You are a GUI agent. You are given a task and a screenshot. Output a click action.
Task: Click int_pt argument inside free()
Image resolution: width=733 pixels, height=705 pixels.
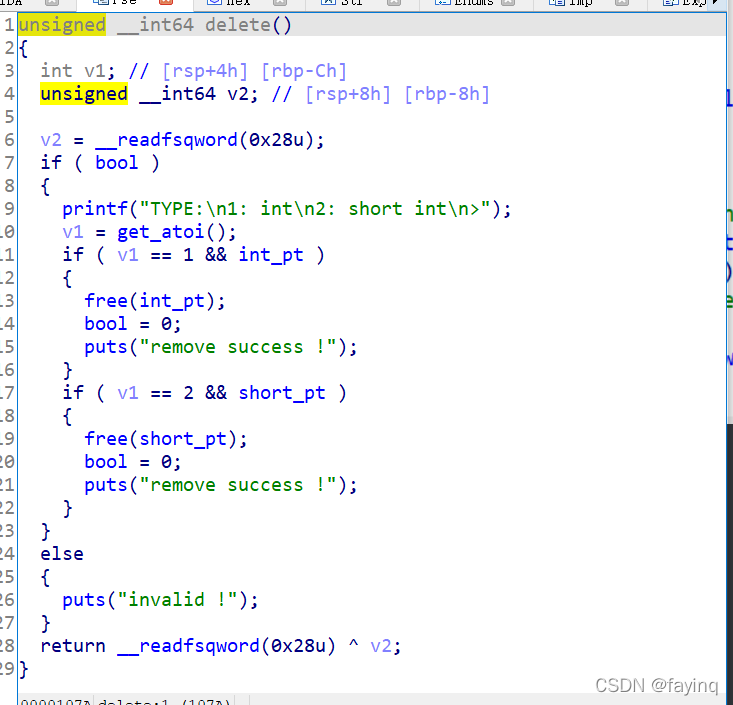[x=172, y=301]
